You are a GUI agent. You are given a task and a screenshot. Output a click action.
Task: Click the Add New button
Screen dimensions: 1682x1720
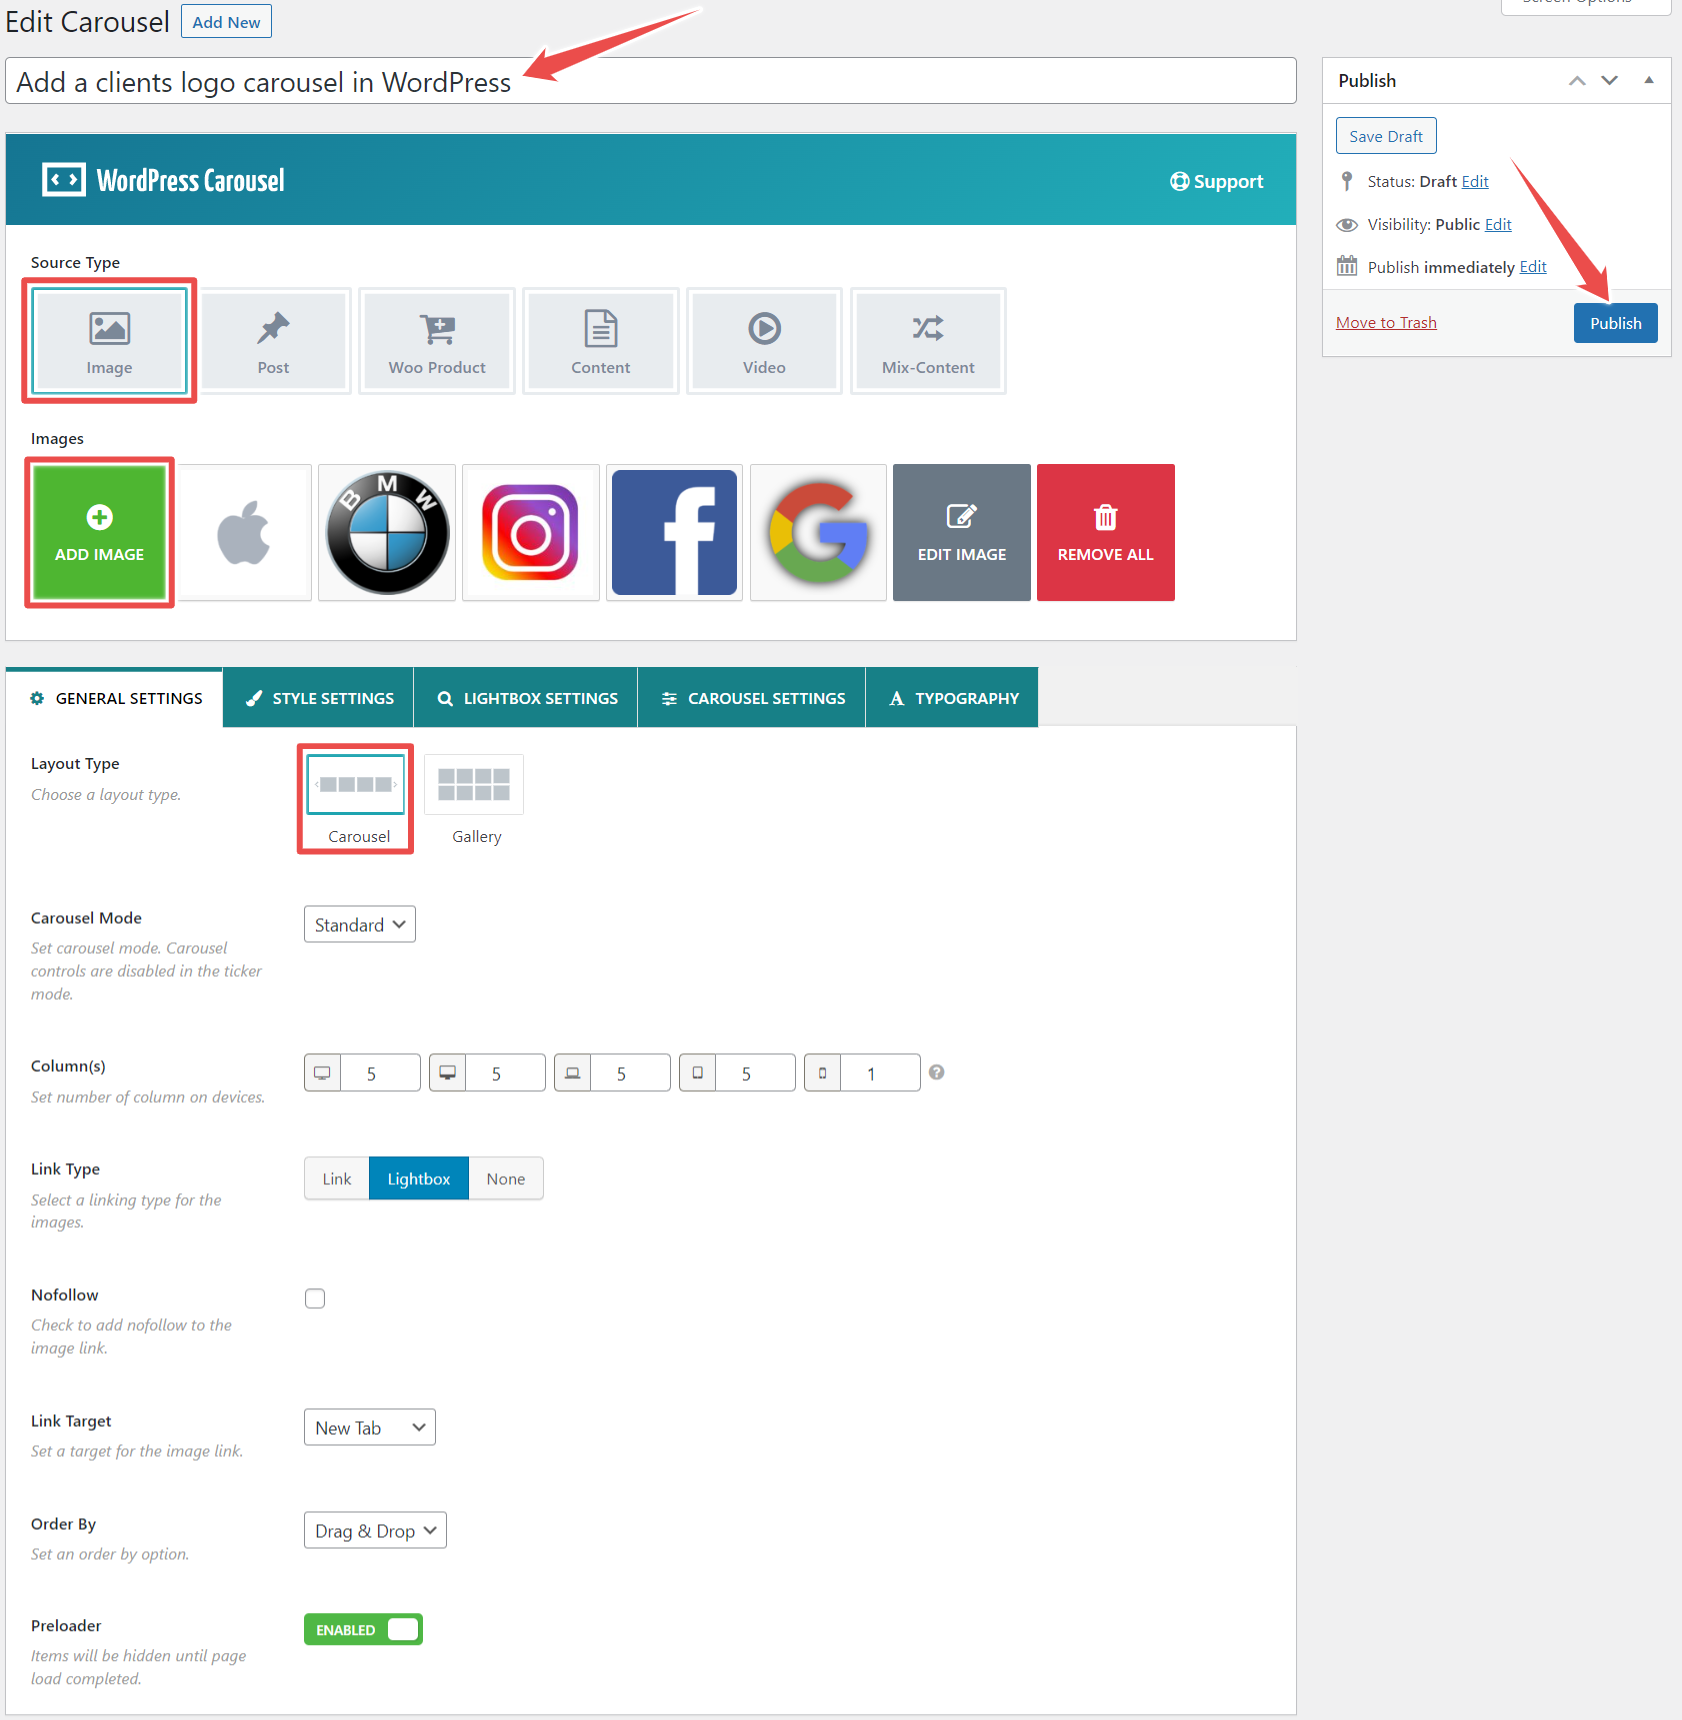[226, 22]
